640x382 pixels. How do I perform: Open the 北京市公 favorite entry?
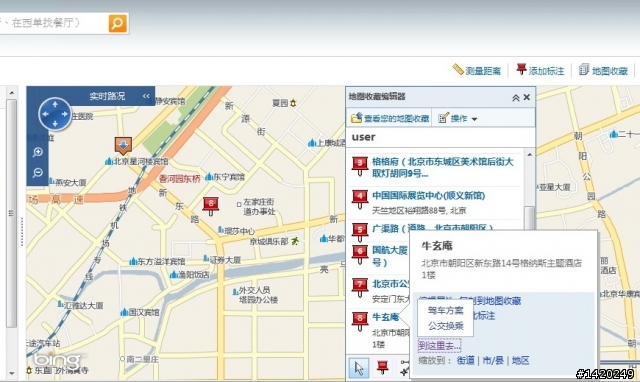coord(391,284)
